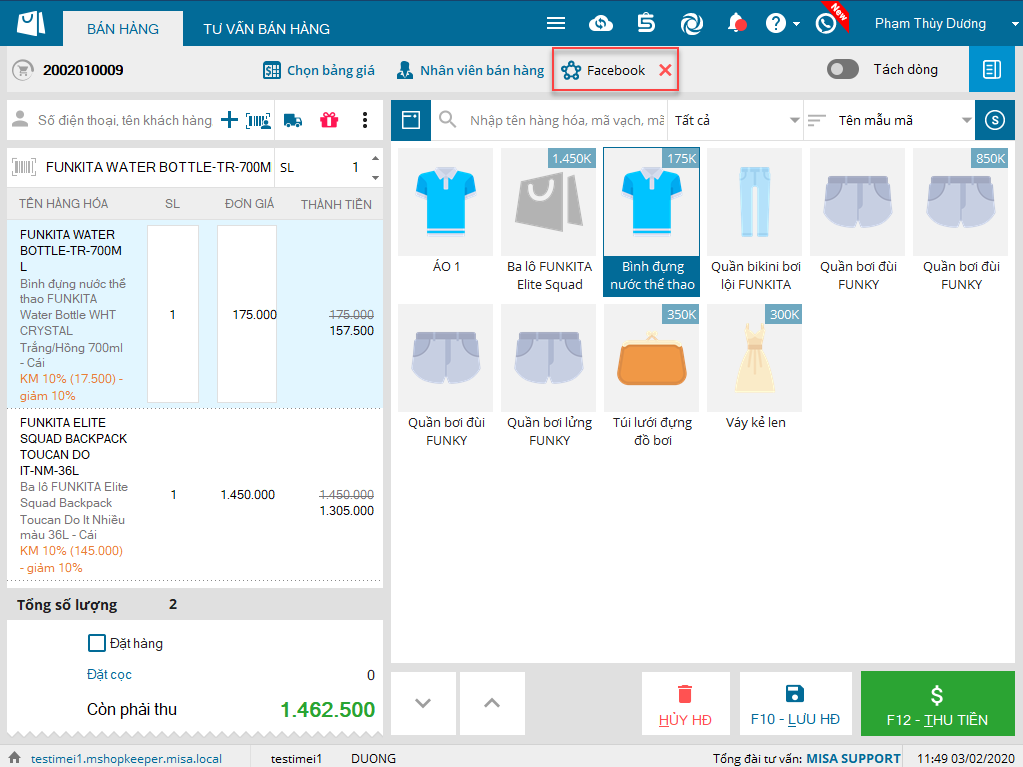1023x767 pixels.
Task: Open testimei1.mshopkeeper.misa.local link
Action: tap(127, 759)
